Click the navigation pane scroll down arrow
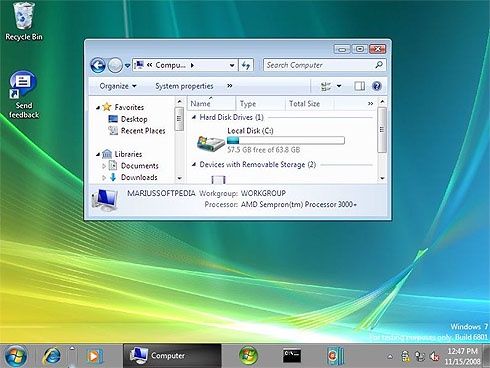490x368 pixels. click(x=180, y=178)
